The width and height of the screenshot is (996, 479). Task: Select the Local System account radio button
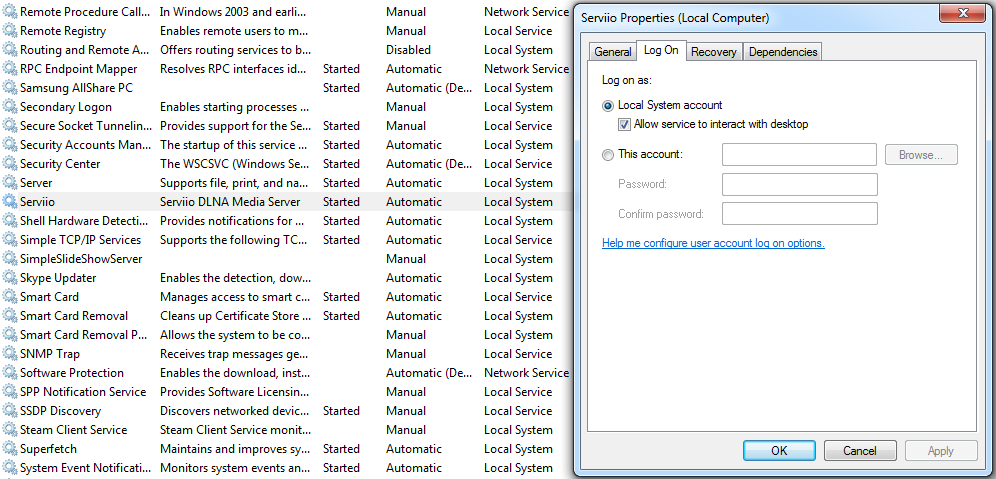(608, 105)
